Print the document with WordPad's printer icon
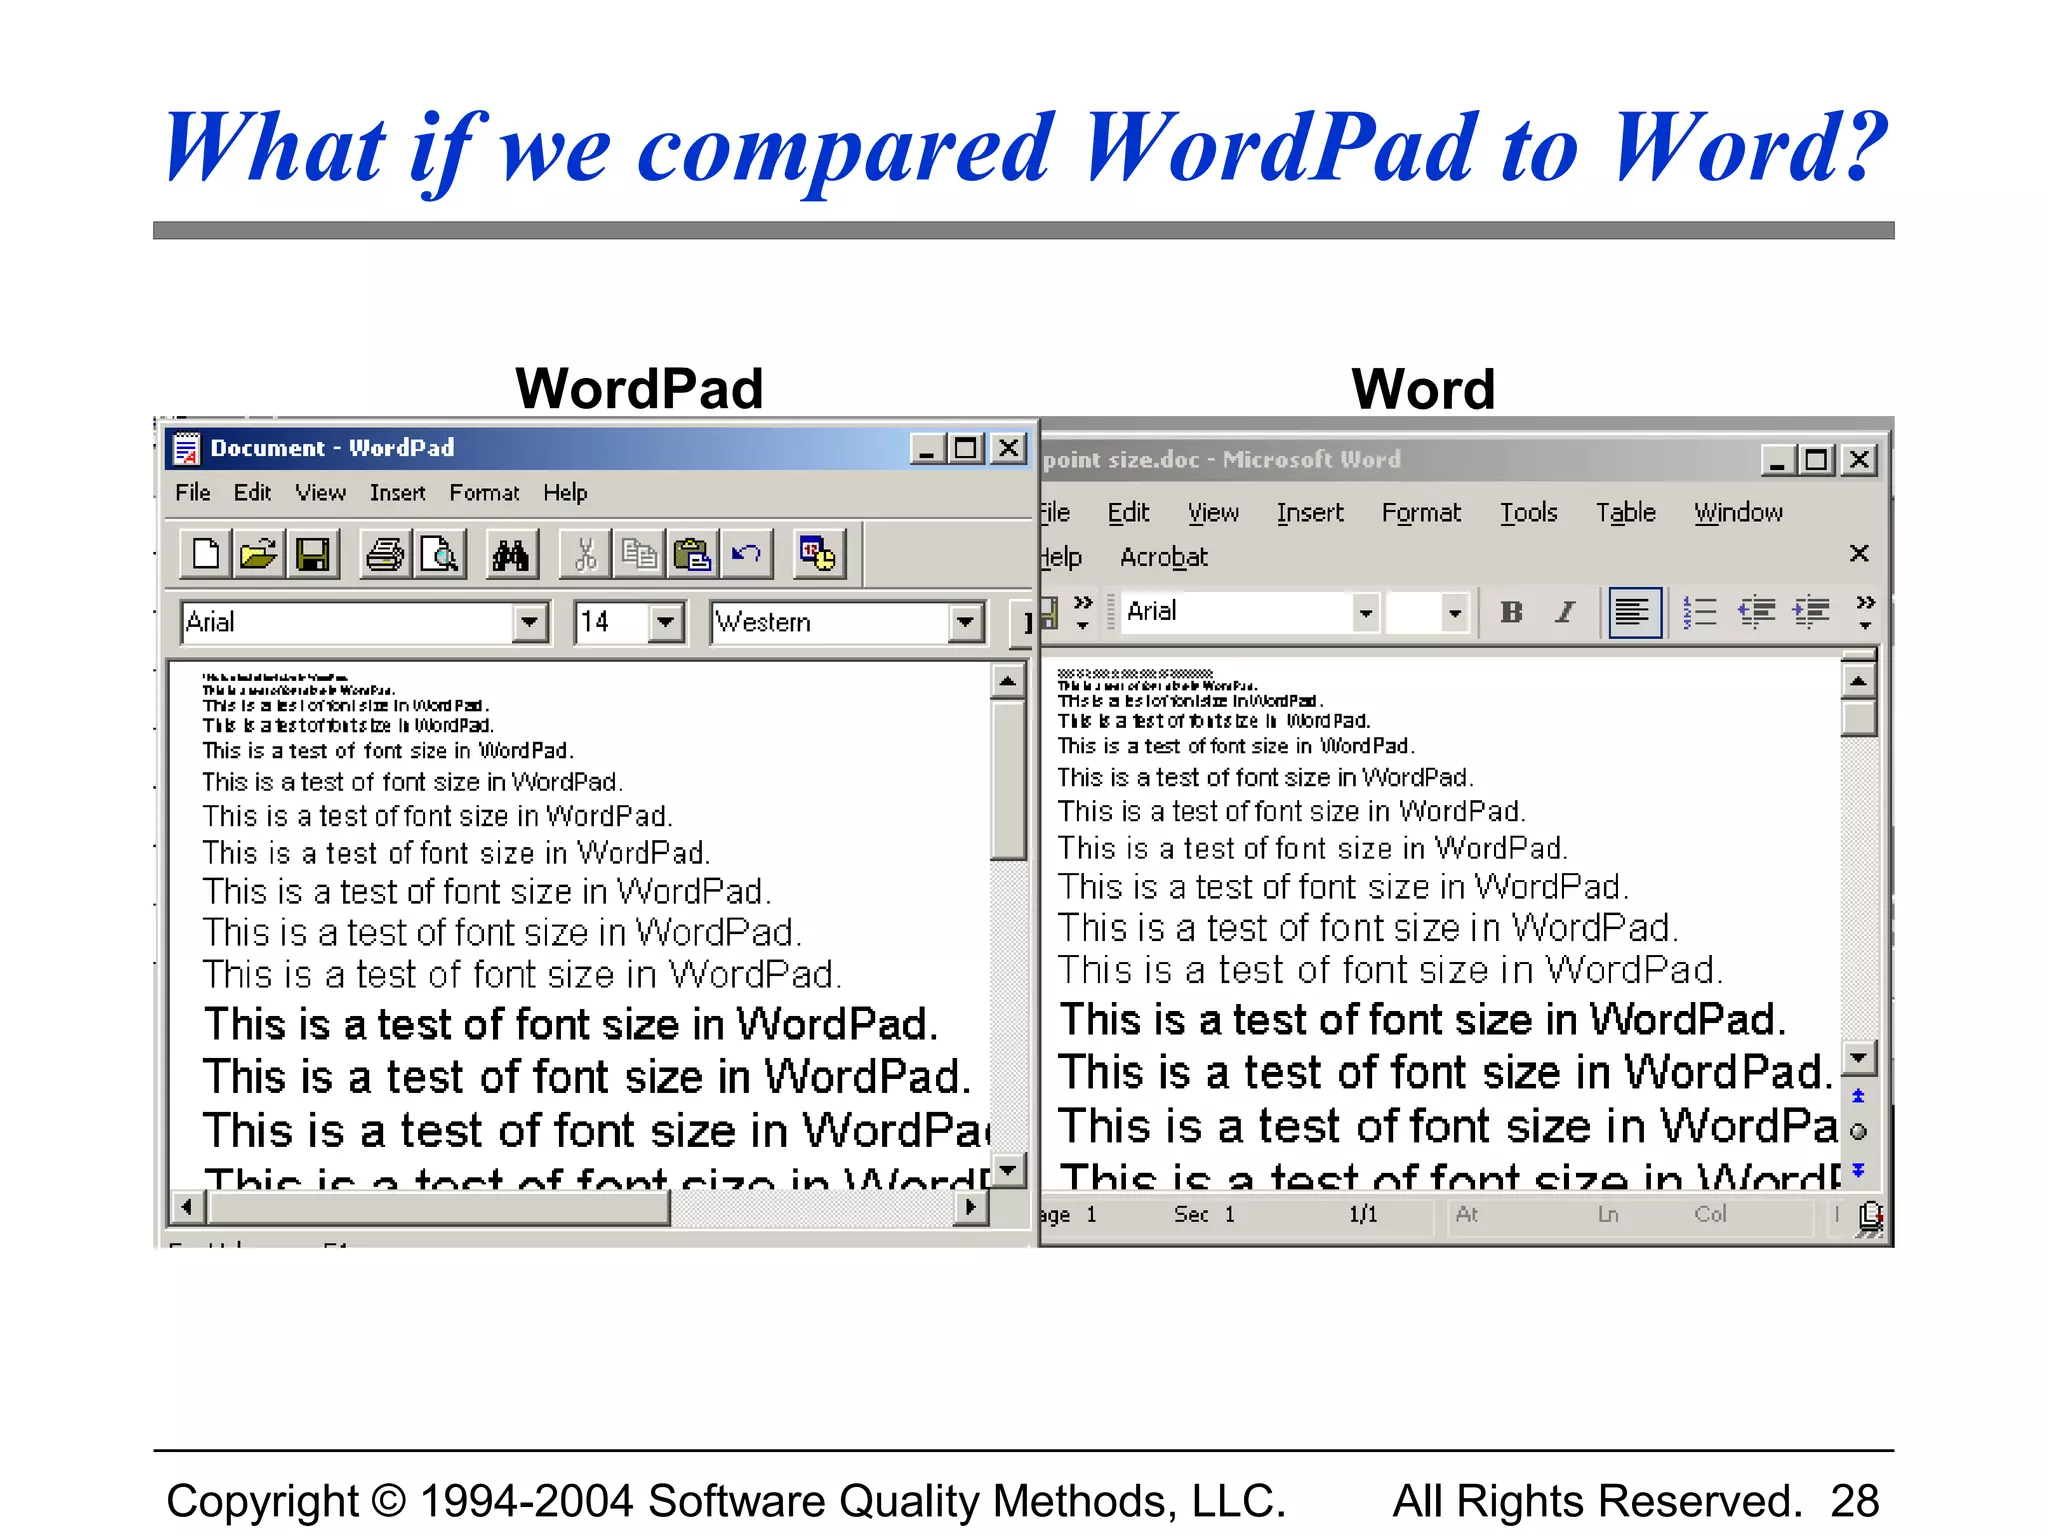Screen dimensions: 2048x1536 click(385, 554)
